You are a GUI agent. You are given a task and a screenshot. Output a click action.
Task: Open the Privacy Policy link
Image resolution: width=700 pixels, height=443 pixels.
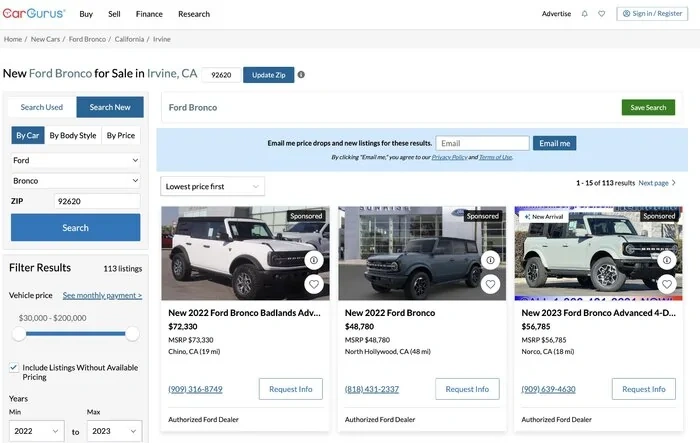(x=450, y=157)
